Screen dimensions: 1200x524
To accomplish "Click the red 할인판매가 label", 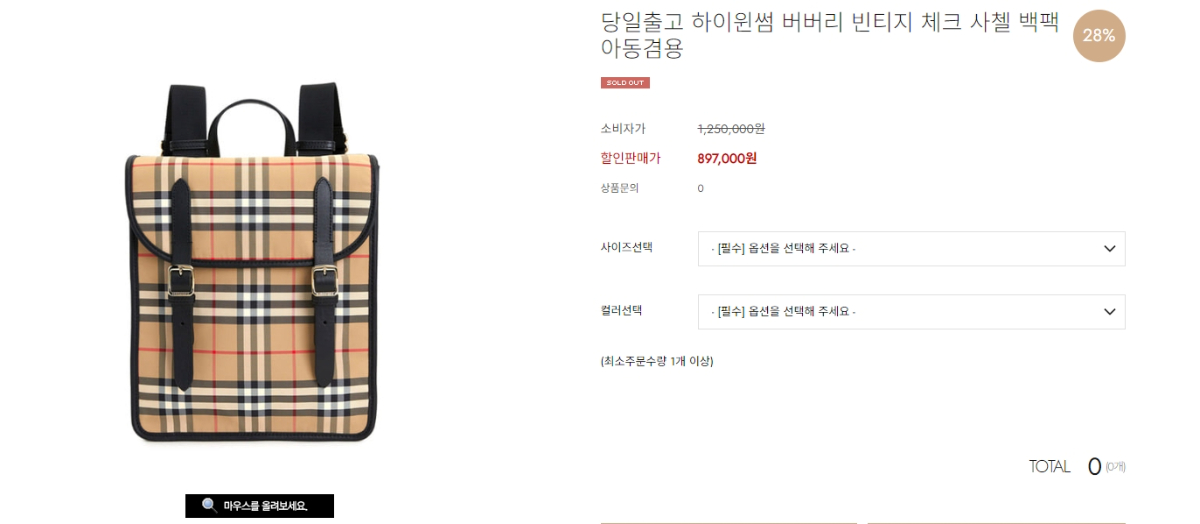I will pyautogui.click(x=630, y=158).
